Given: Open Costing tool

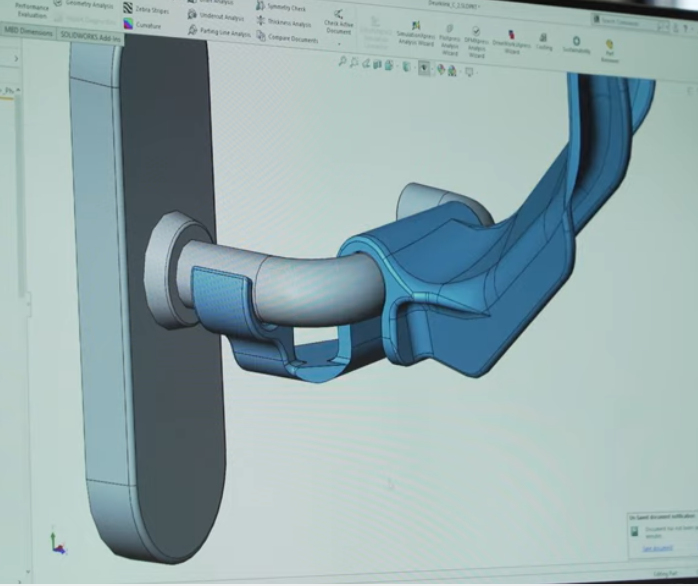Looking at the screenshot, I should (x=544, y=42).
